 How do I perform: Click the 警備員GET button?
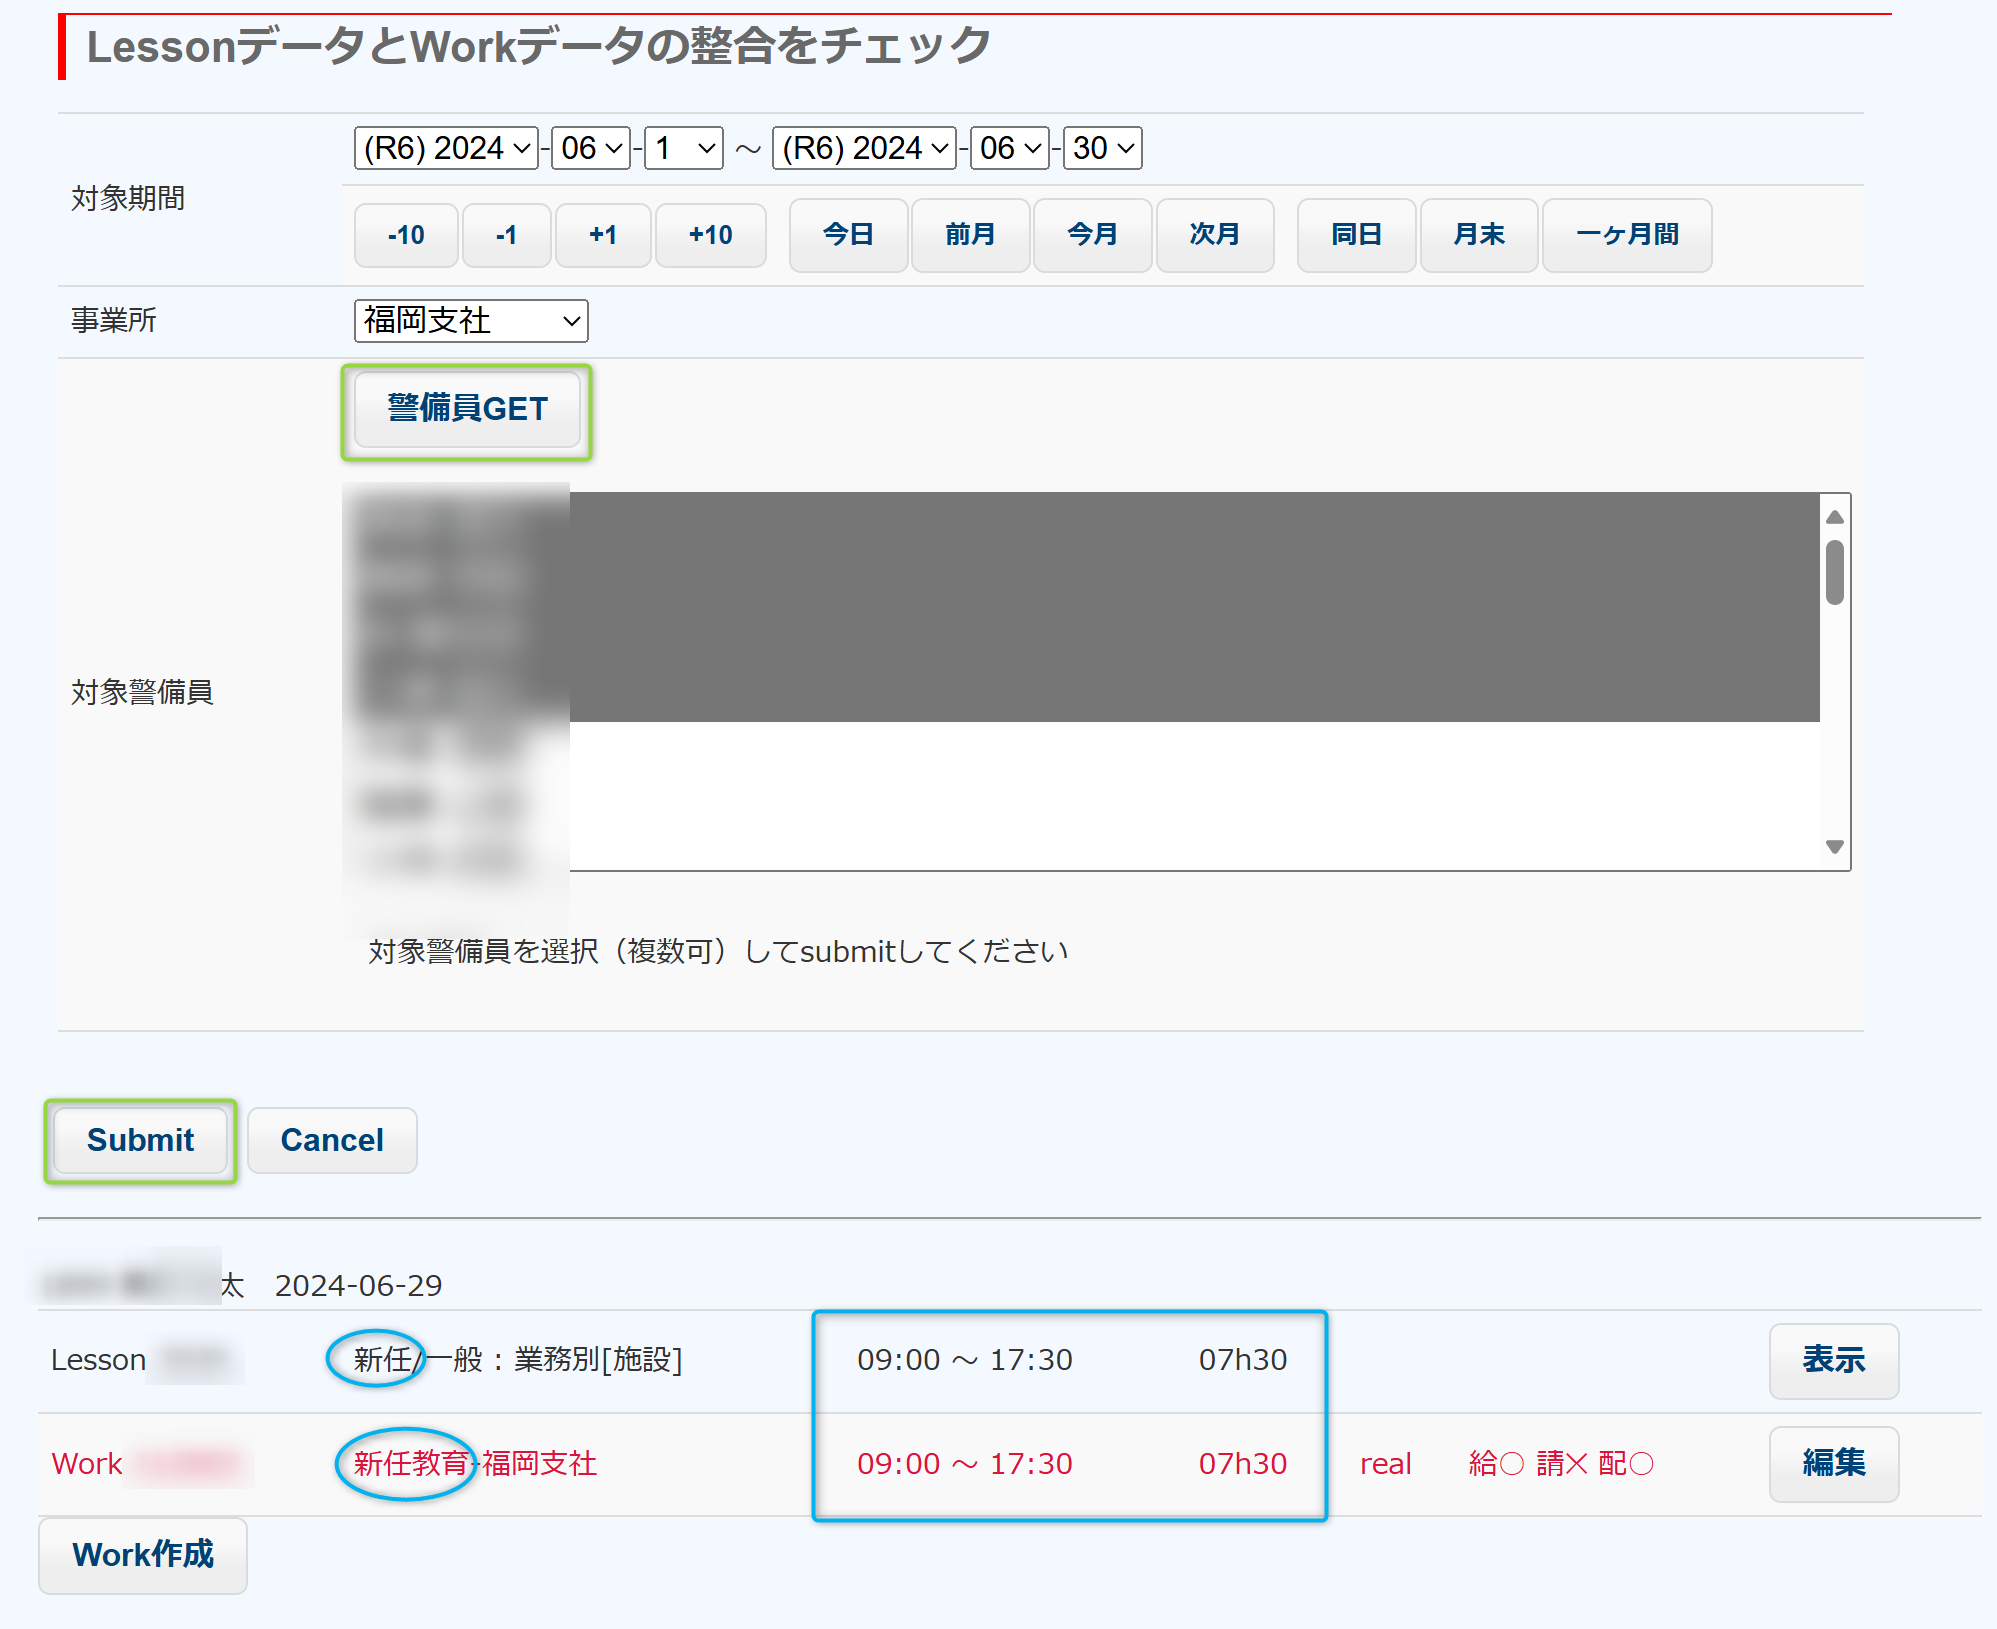(467, 409)
